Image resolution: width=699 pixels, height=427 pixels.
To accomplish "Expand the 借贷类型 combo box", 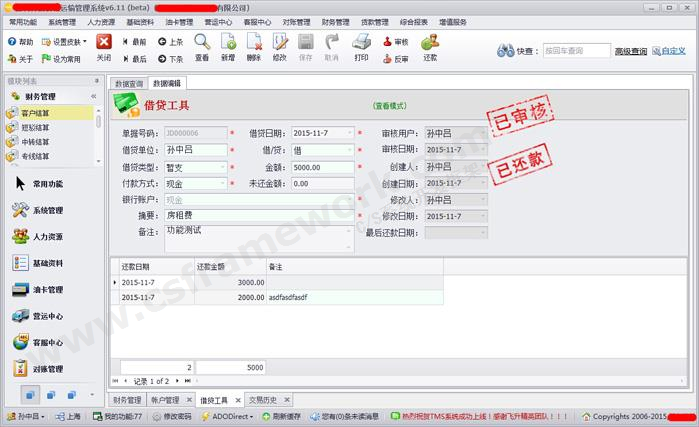I will tap(224, 167).
